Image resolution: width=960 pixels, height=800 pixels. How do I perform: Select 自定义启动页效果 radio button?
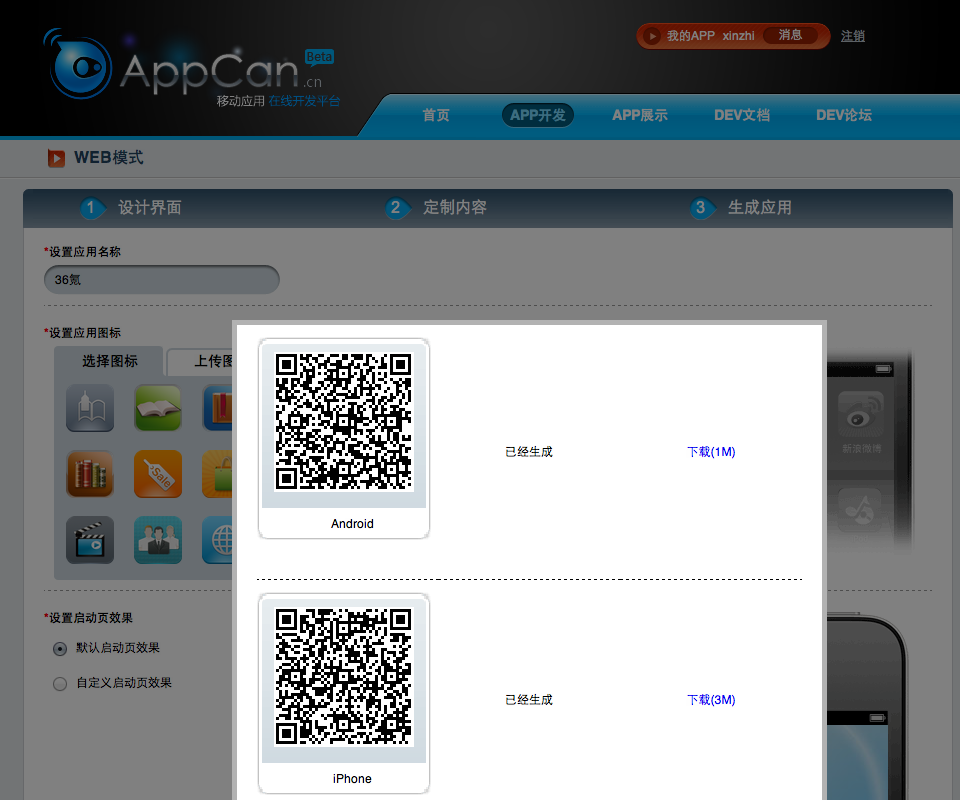(60, 684)
